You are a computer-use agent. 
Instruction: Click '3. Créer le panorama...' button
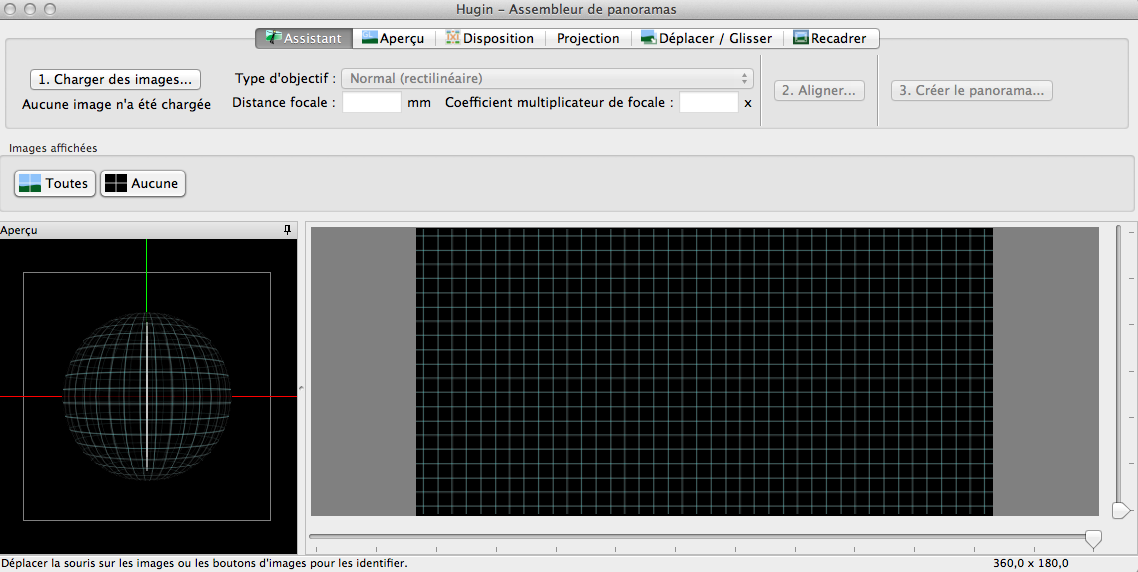click(972, 90)
